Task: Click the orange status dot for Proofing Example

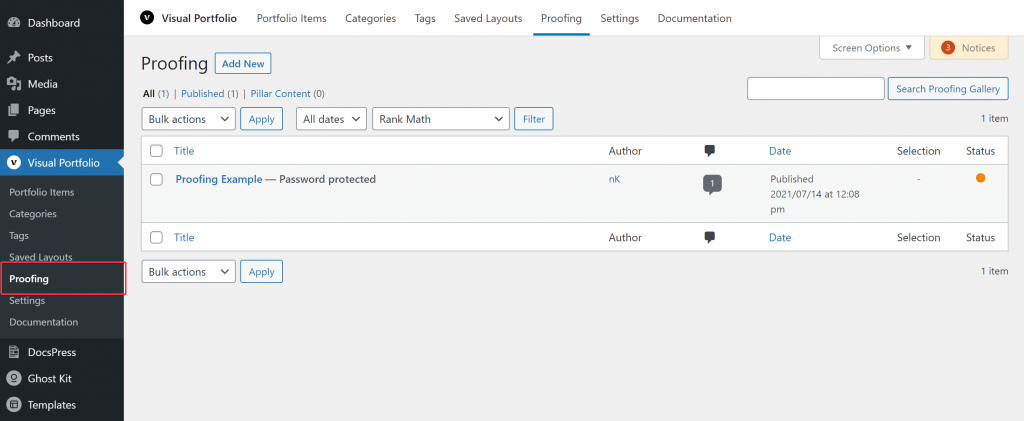Action: click(980, 178)
